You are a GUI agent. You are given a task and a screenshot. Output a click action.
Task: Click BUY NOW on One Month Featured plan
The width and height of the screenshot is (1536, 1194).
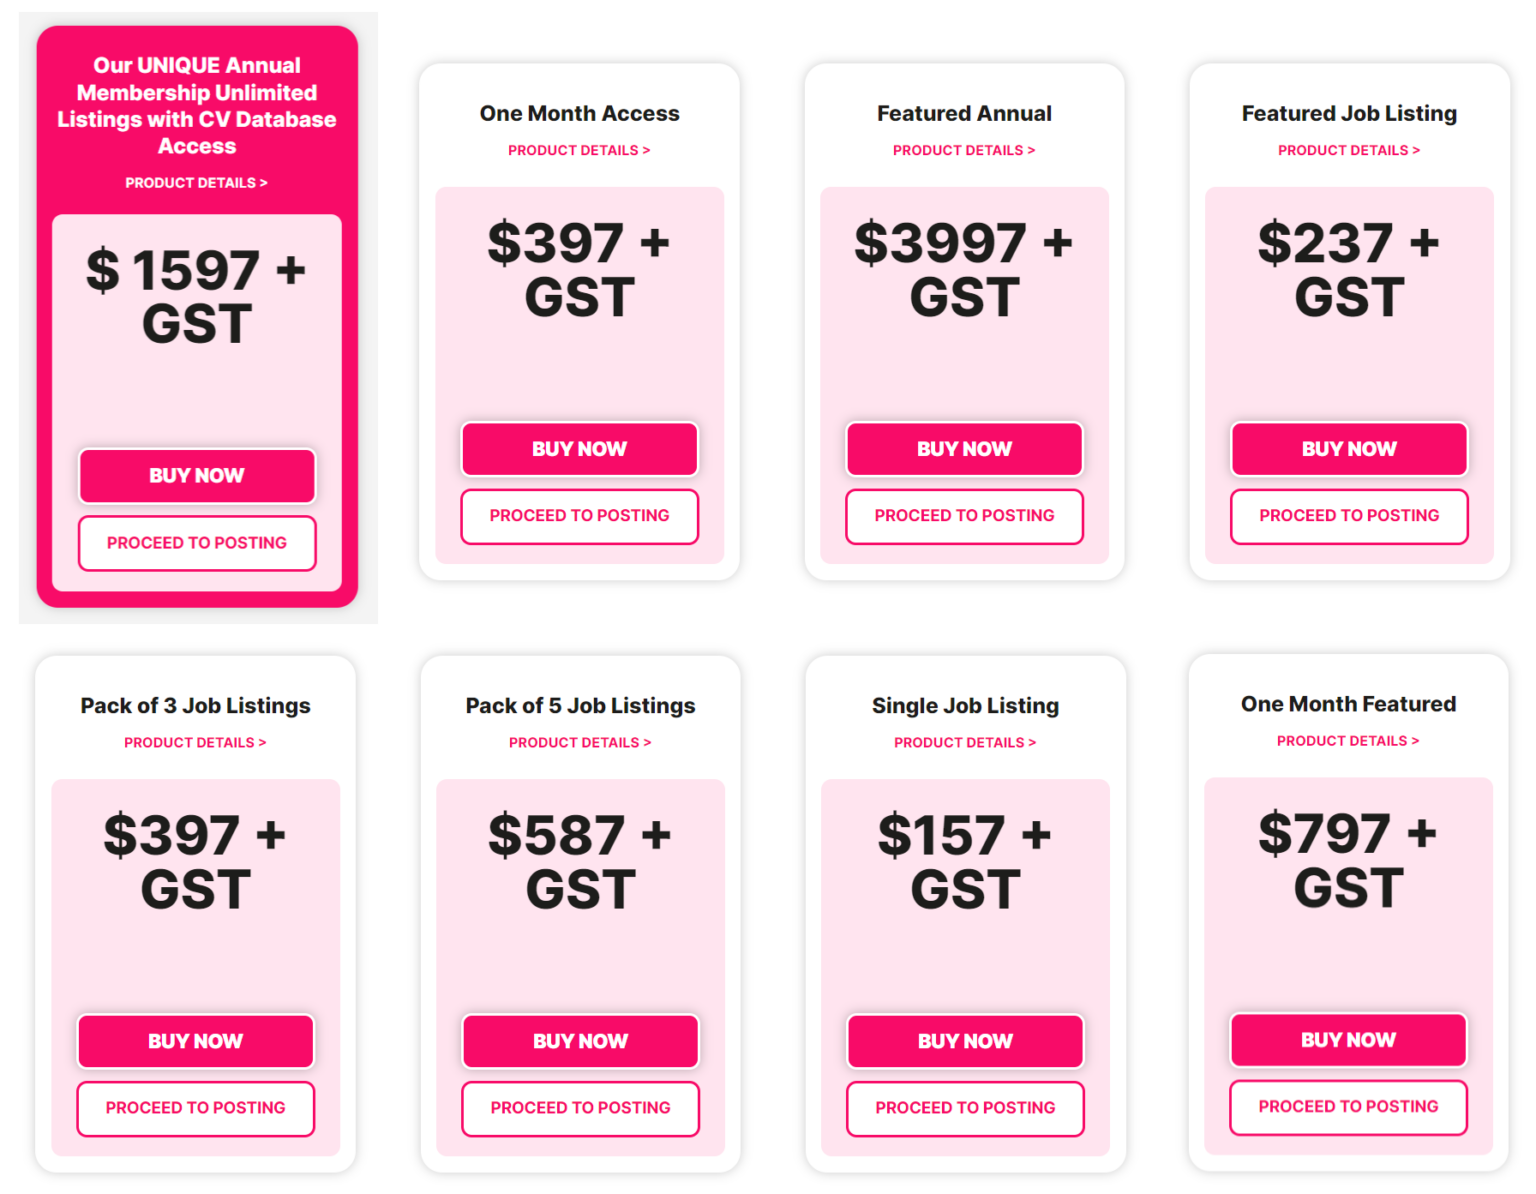[x=1348, y=1040]
